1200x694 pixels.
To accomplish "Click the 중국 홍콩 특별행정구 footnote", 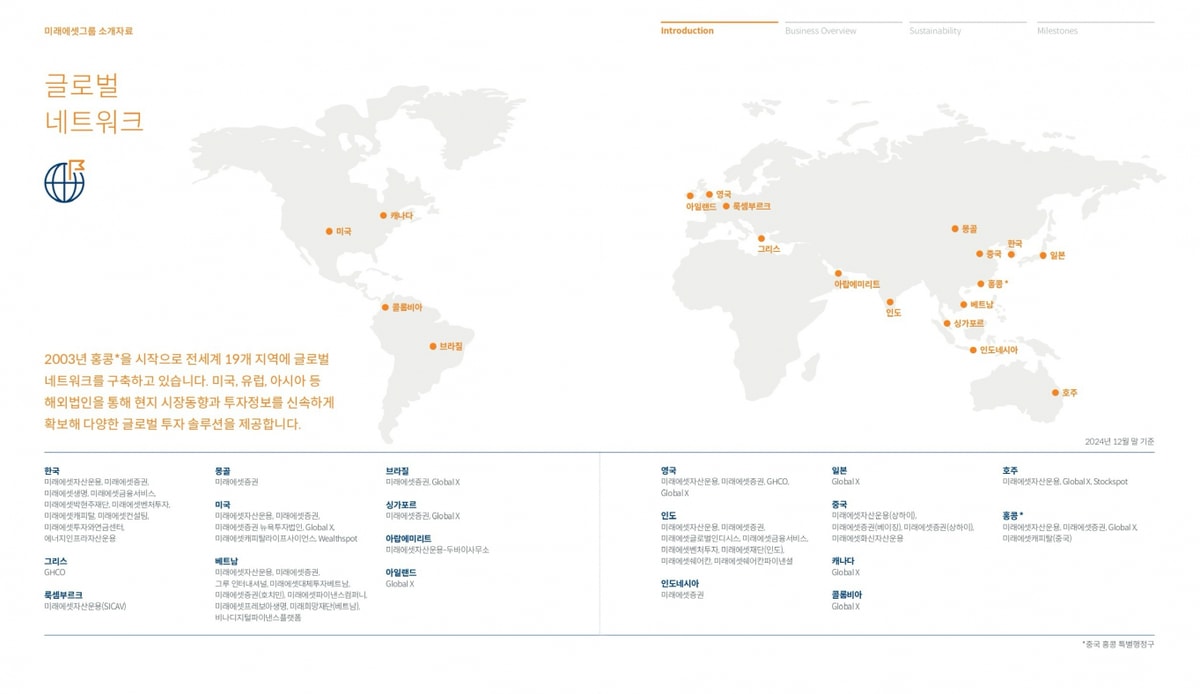I will click(1118, 644).
